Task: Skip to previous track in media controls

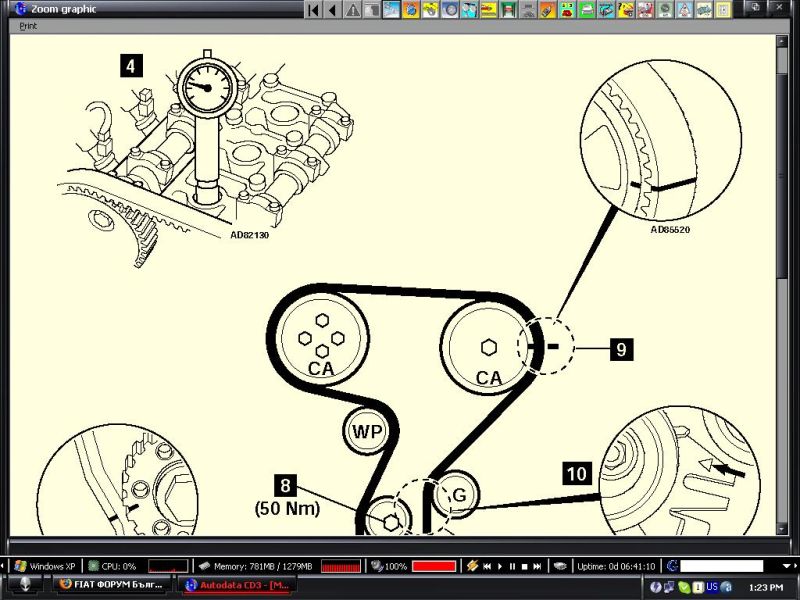Action: 487,566
